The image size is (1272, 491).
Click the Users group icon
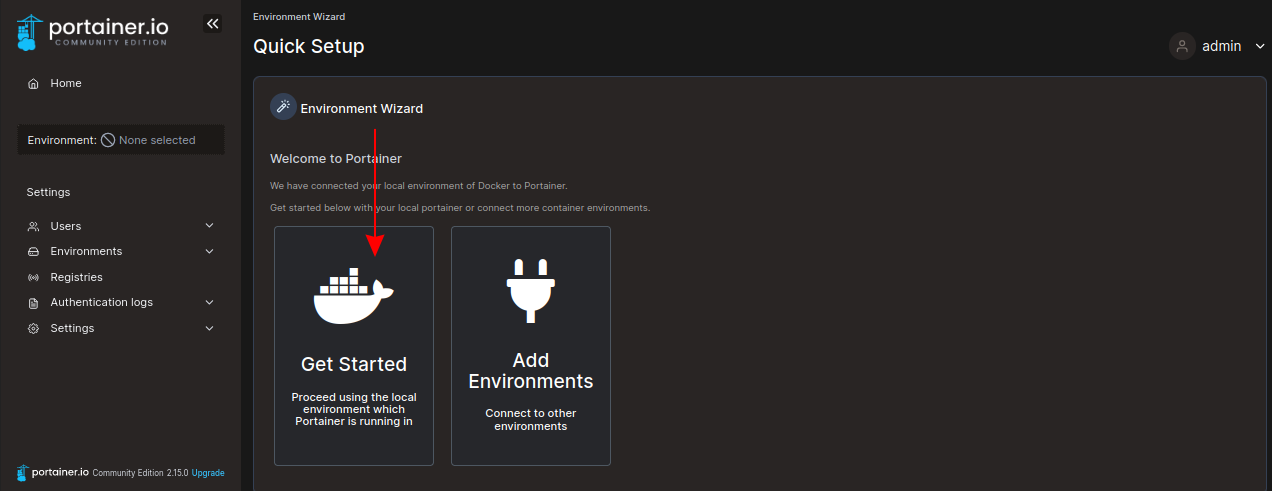pos(34,227)
